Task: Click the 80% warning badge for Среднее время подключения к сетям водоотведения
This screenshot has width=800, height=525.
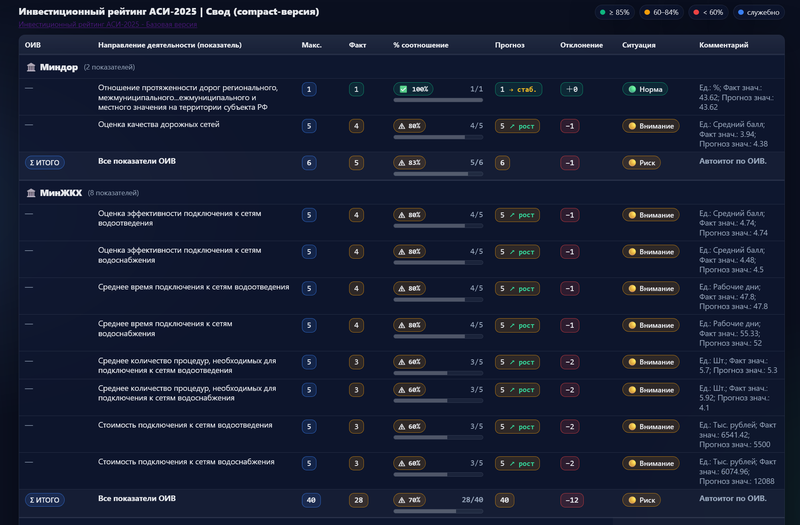Action: click(x=409, y=288)
